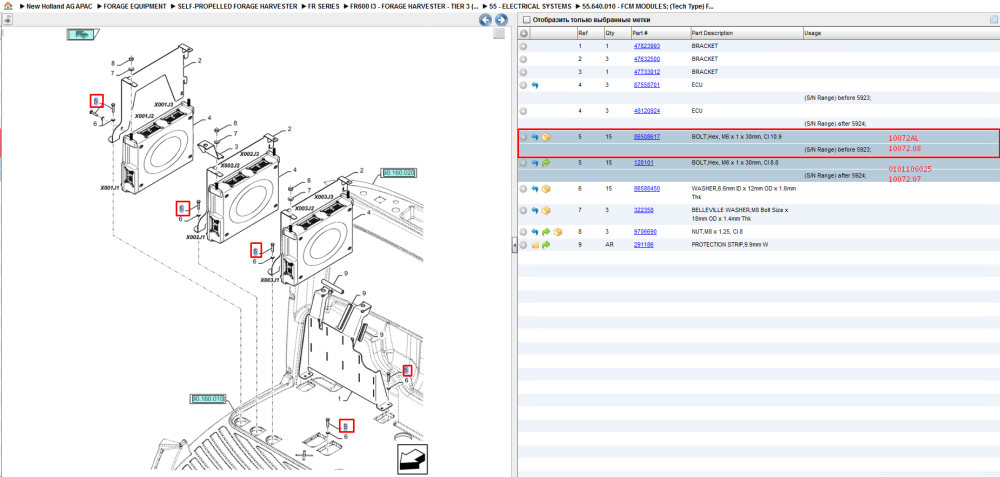The width and height of the screenshot is (1000, 477).
Task: Click green arrow icon for bolt 120101
Action: click(546, 163)
